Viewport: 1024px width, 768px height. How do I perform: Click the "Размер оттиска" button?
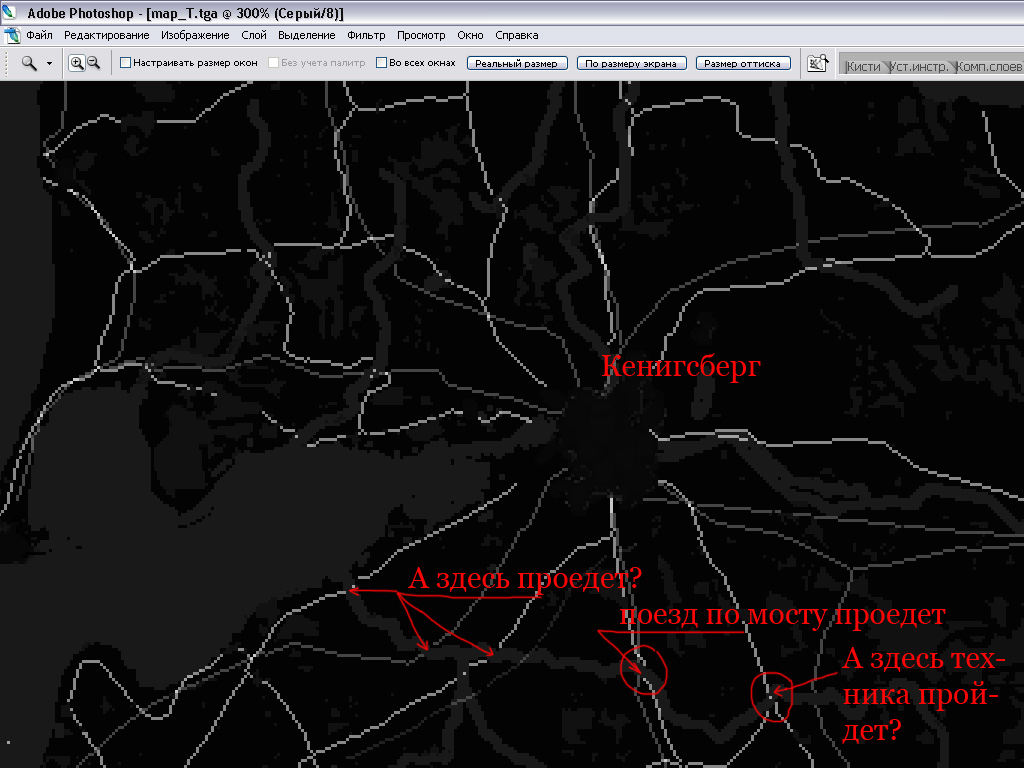pyautogui.click(x=743, y=63)
